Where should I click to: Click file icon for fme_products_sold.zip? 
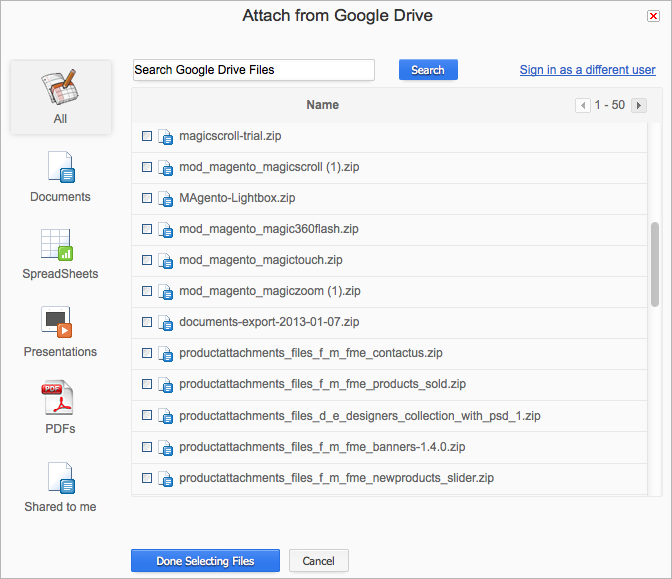[165, 384]
